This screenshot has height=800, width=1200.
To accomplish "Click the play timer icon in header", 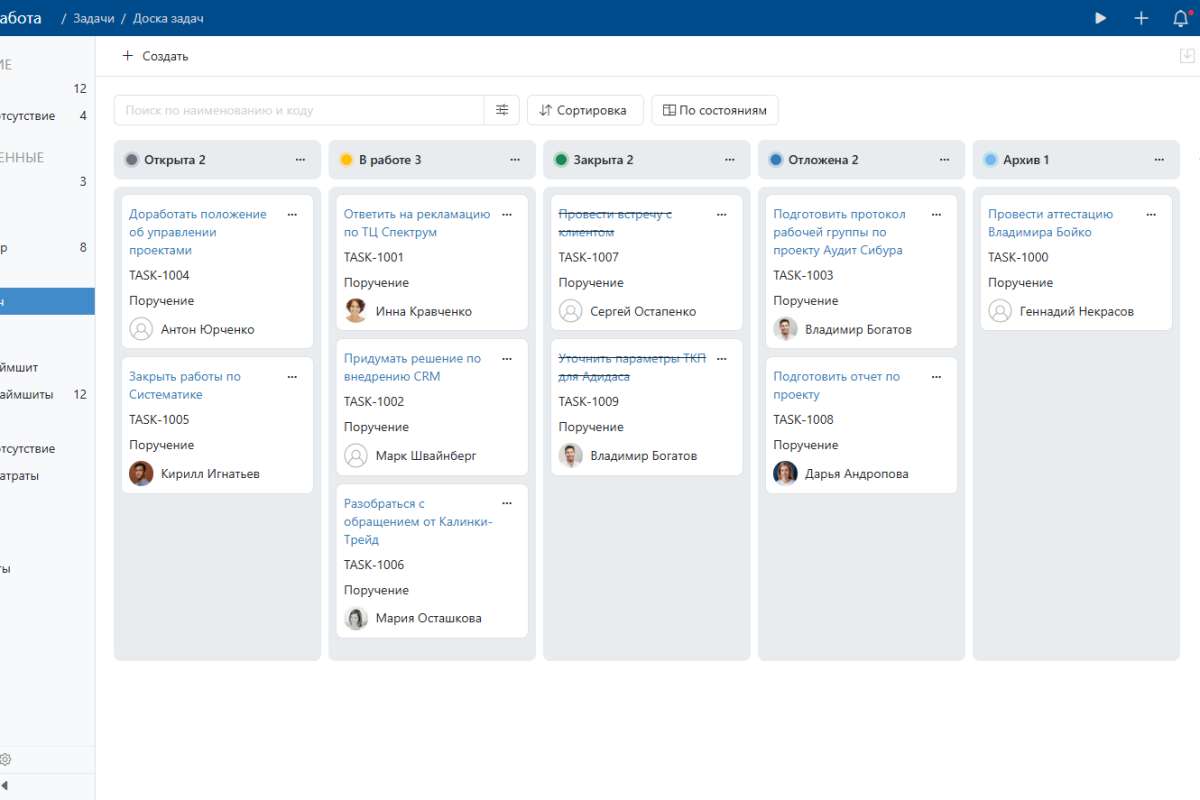I will pos(1101,18).
